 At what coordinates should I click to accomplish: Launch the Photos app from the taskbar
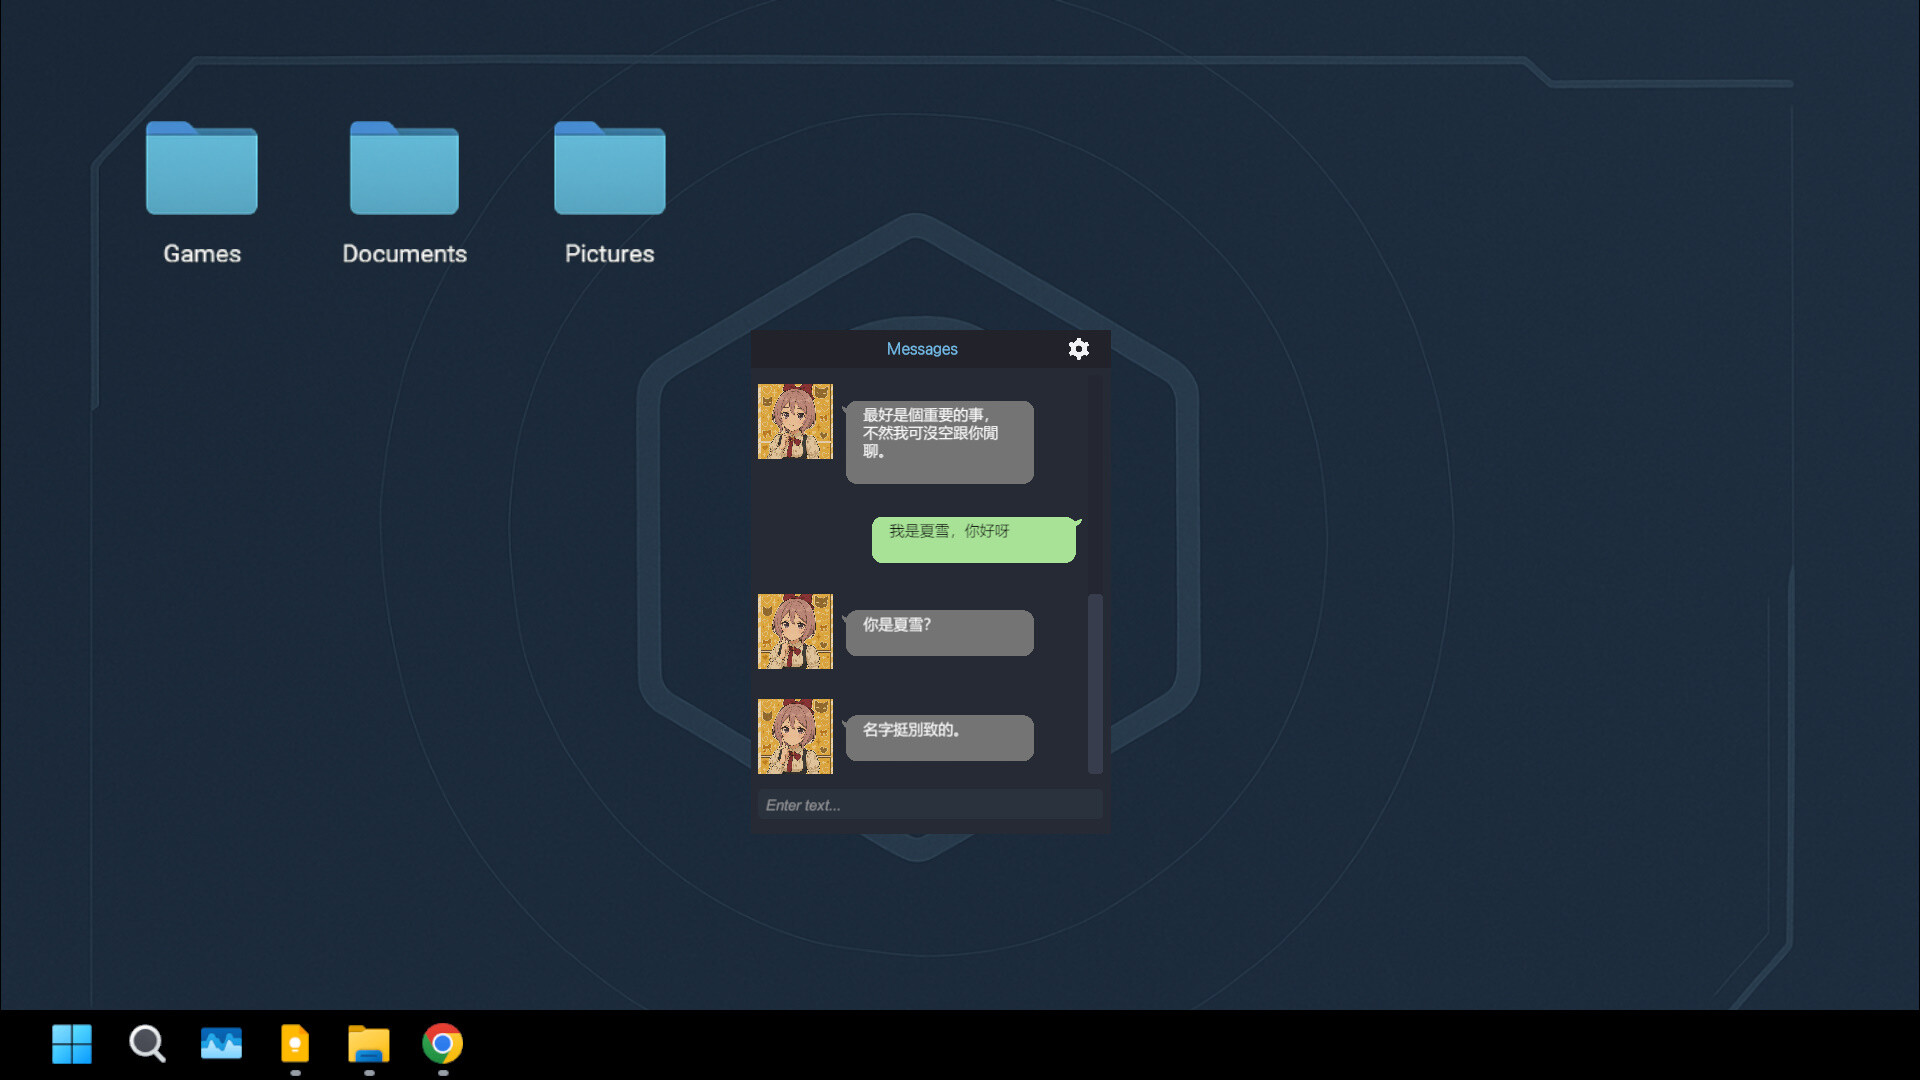220,1043
